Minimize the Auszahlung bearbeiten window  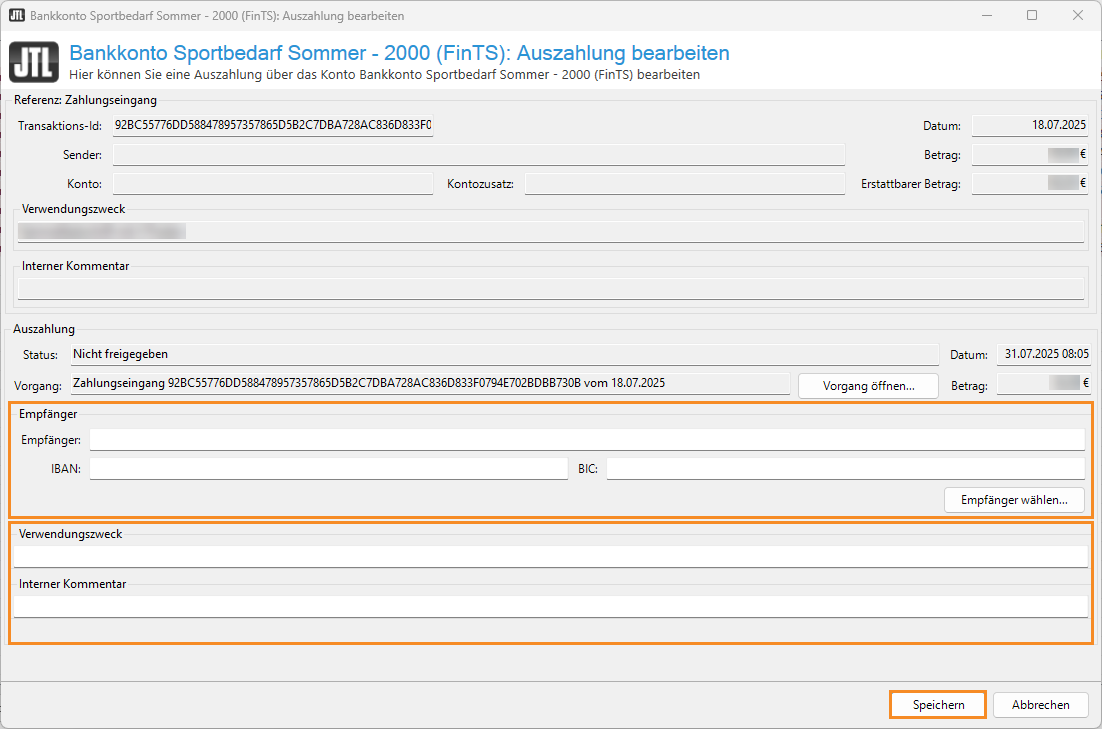[x=986, y=16]
